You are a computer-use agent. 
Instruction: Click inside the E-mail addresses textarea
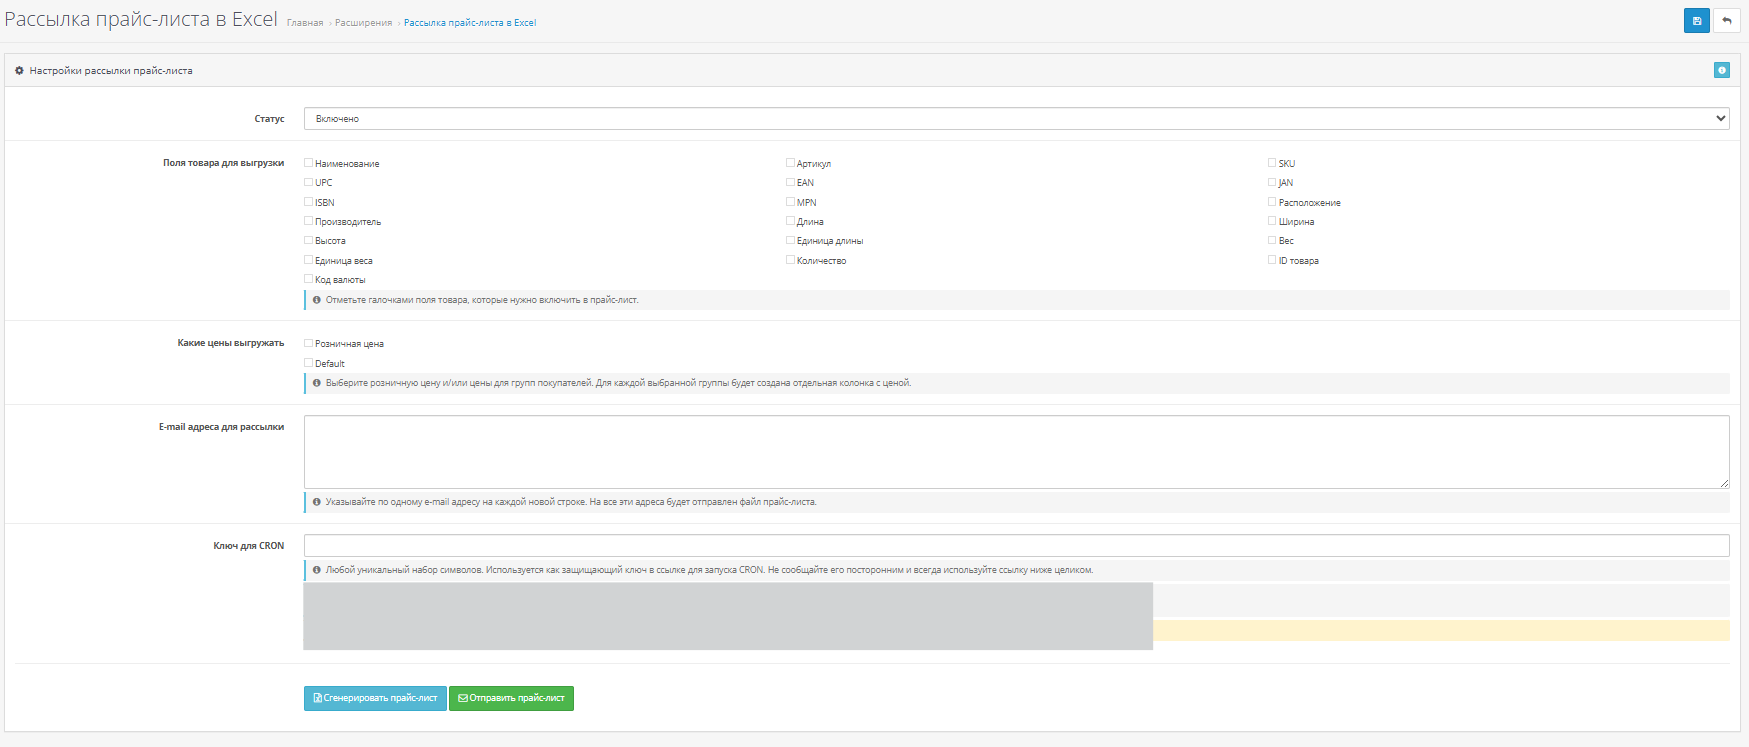(1016, 452)
